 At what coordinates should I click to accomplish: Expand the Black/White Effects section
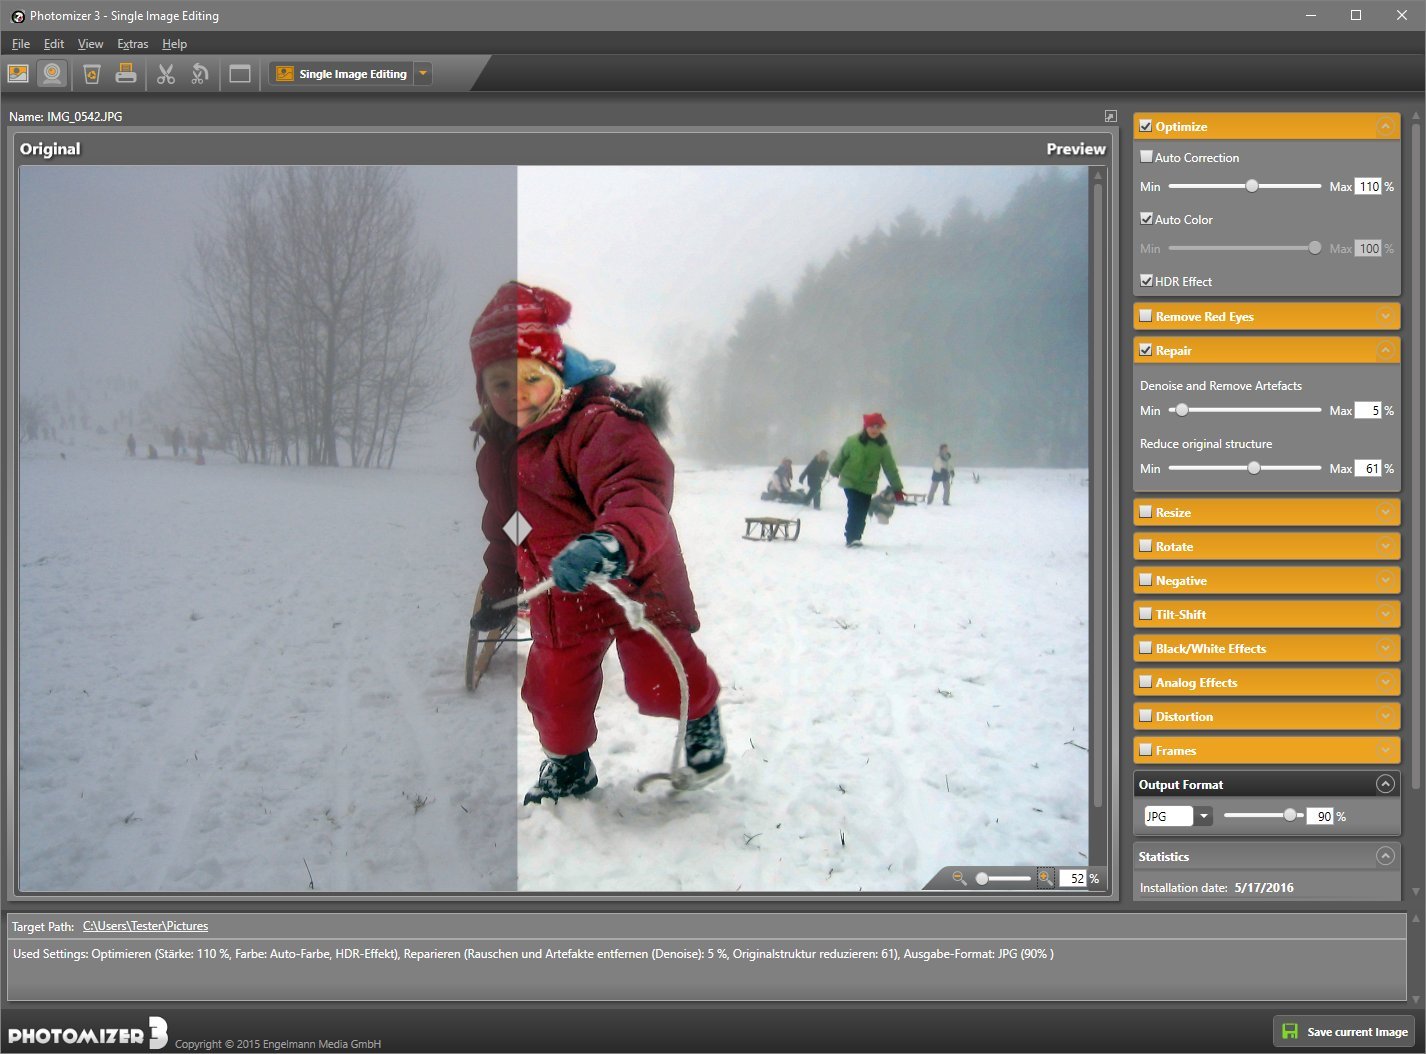click(1385, 649)
